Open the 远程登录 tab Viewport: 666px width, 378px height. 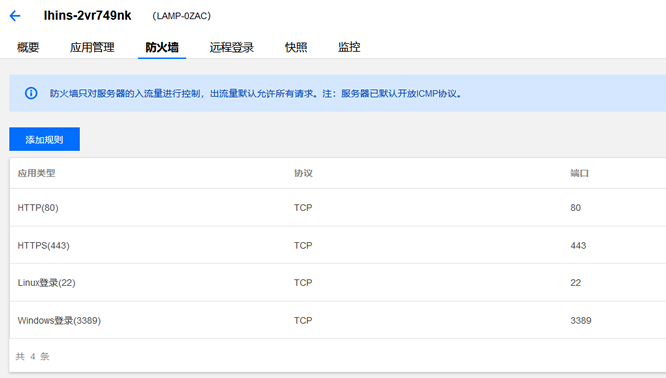pyautogui.click(x=231, y=47)
